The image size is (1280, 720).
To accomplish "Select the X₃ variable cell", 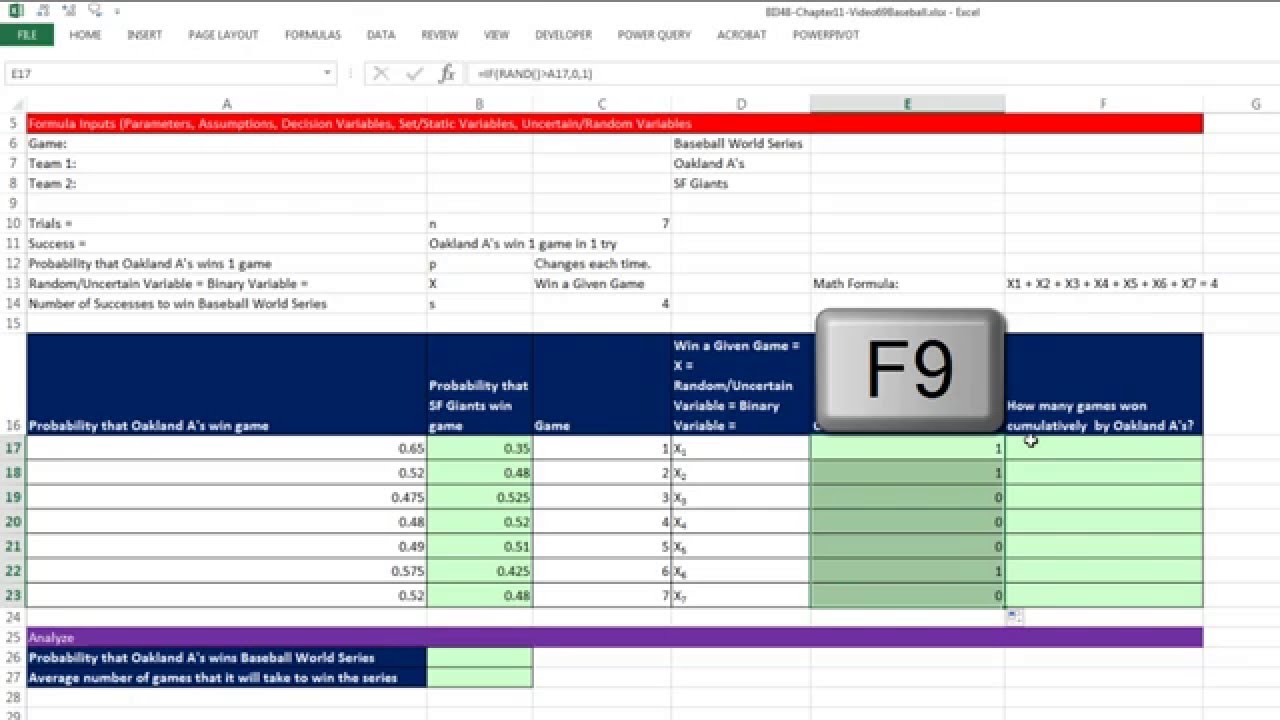I will click(741, 497).
